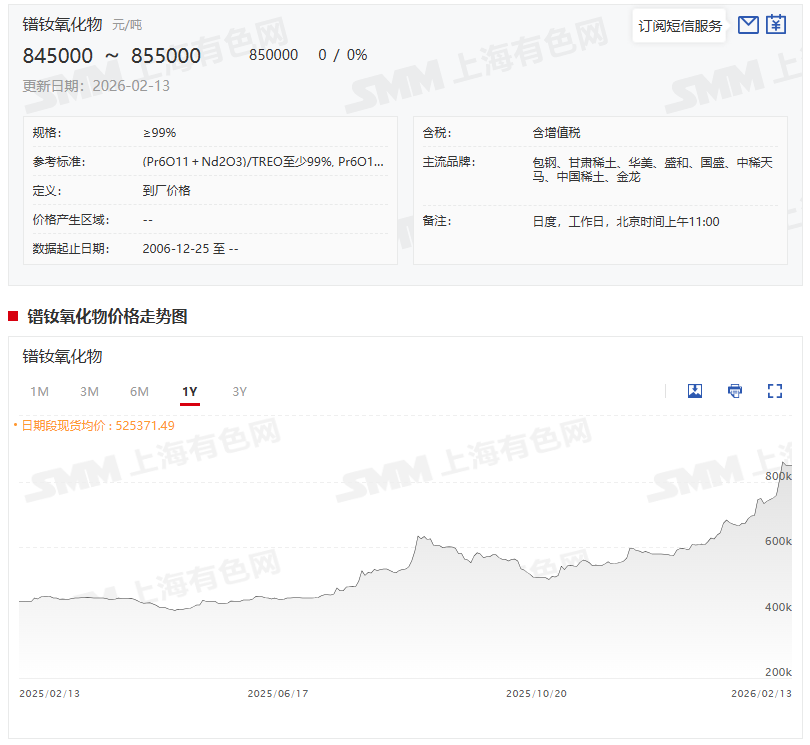Show the 6M price trend

139,391
